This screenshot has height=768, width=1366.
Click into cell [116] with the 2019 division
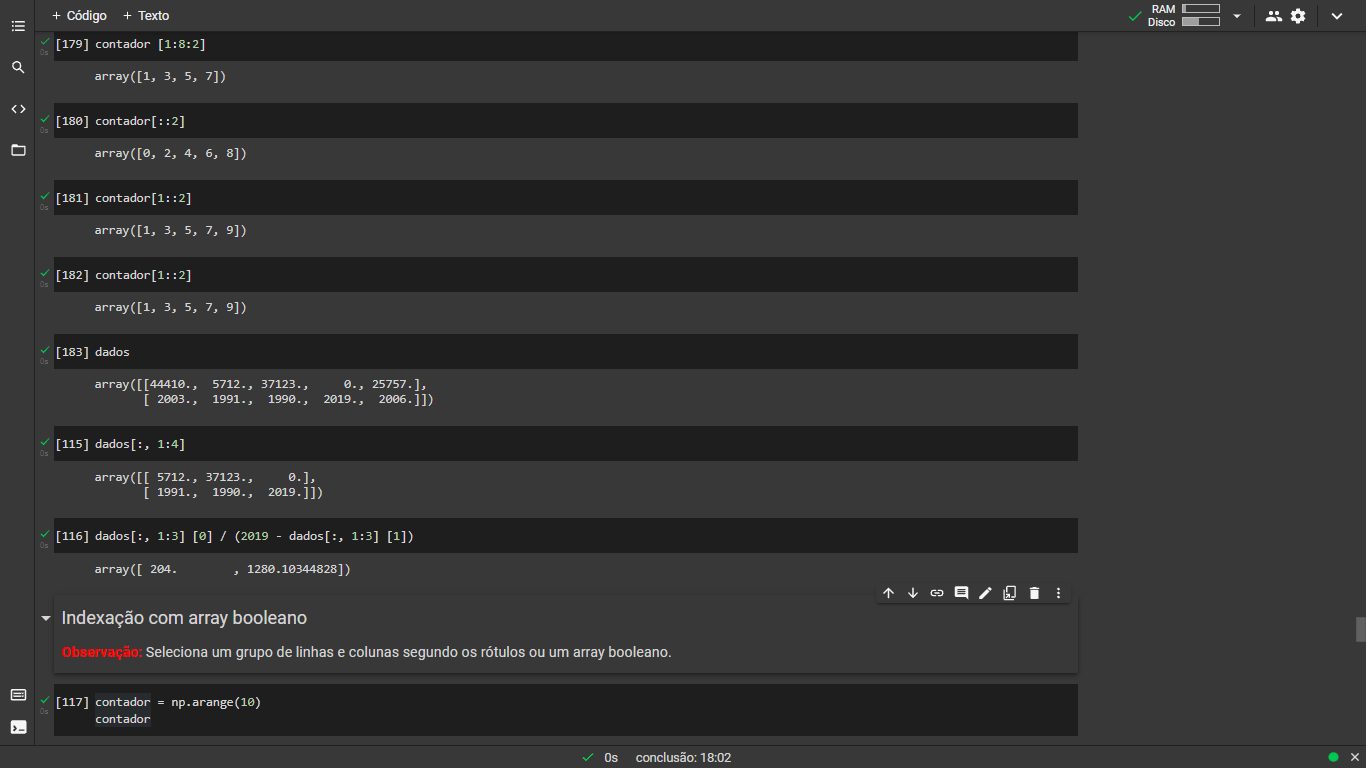pos(566,536)
